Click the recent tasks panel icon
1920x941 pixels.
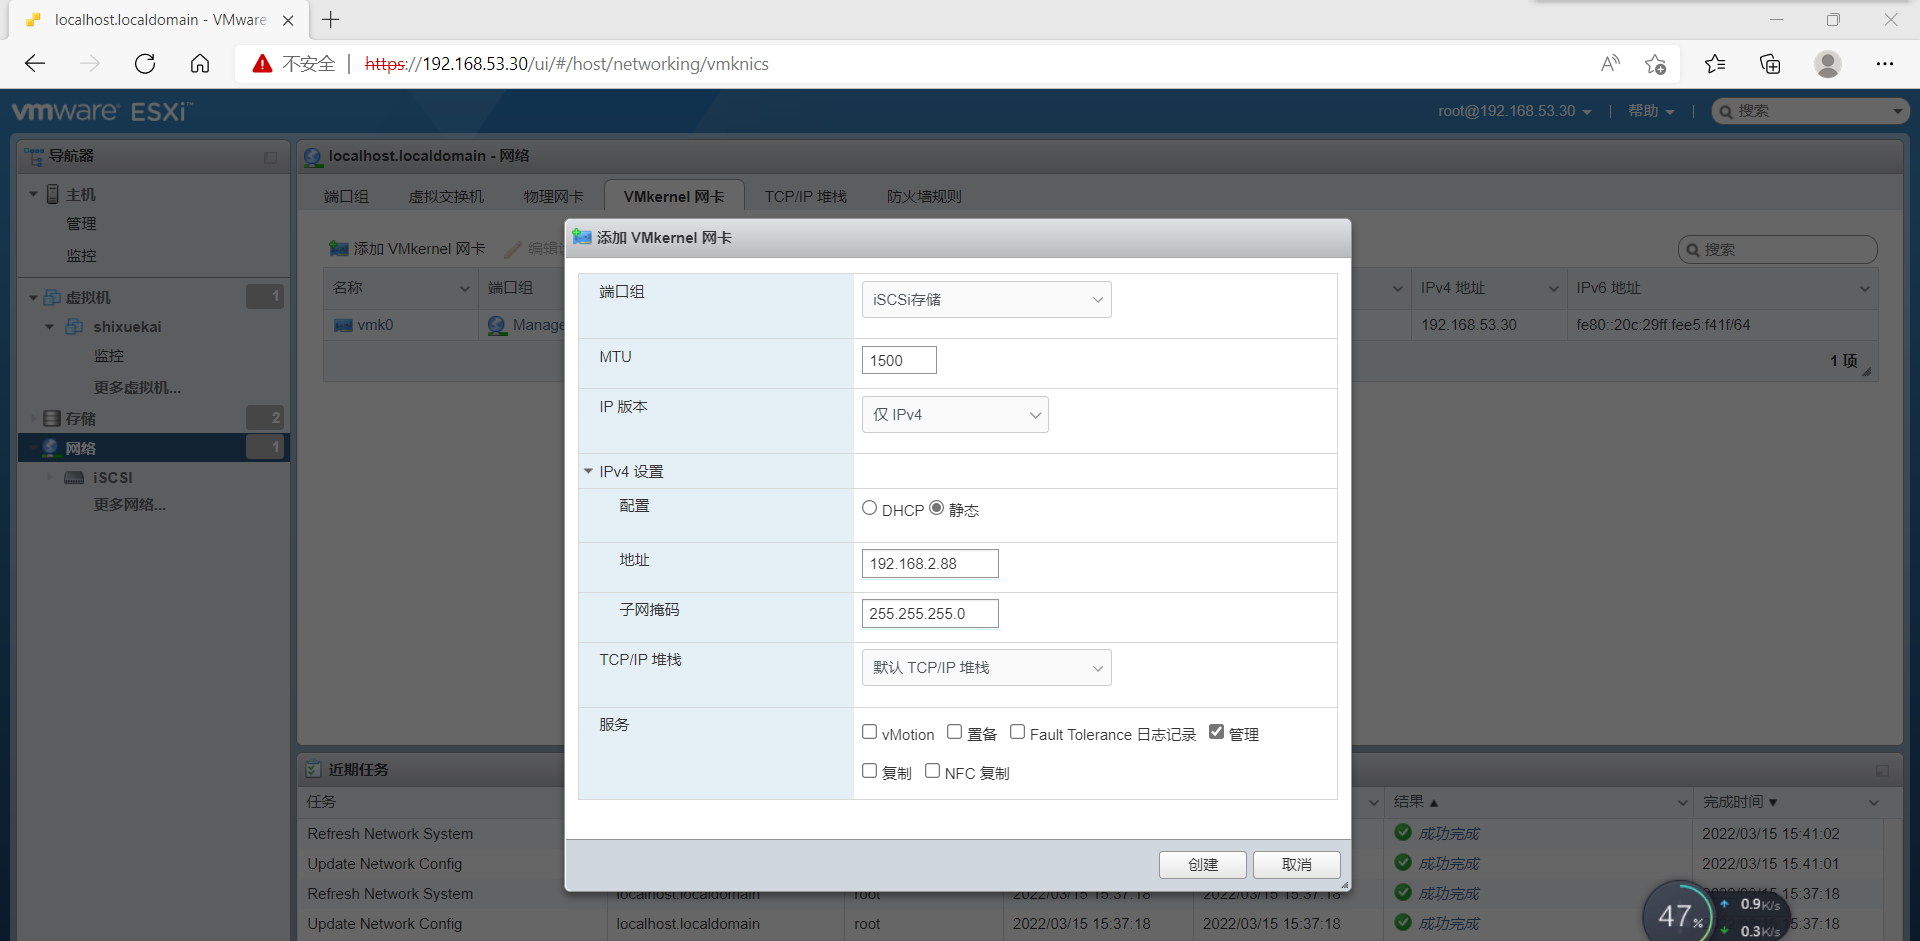(313, 769)
